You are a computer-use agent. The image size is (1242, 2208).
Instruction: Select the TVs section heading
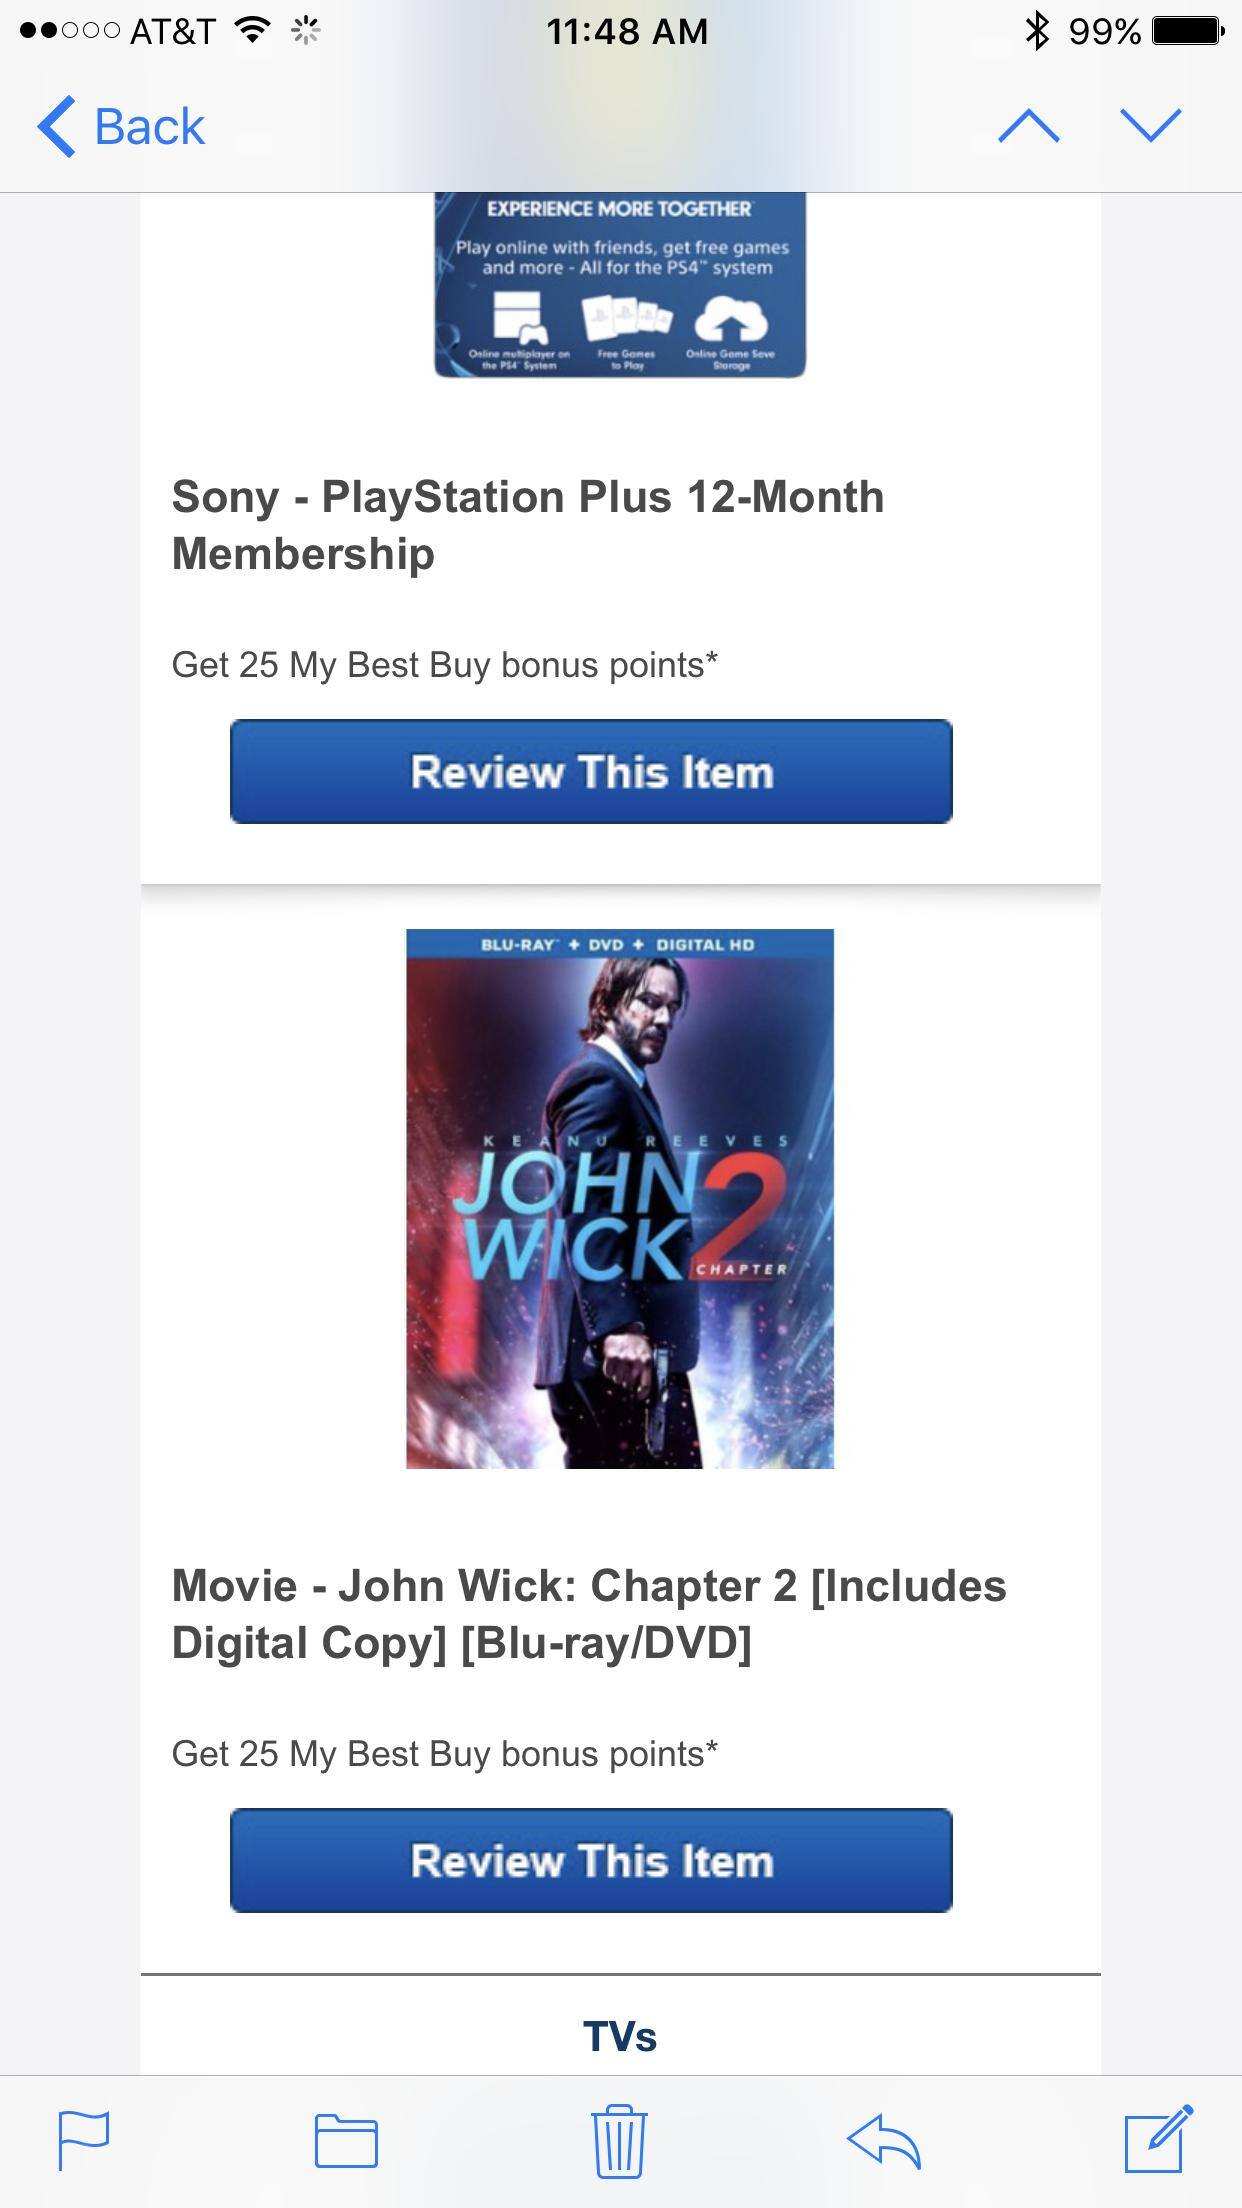point(620,2037)
